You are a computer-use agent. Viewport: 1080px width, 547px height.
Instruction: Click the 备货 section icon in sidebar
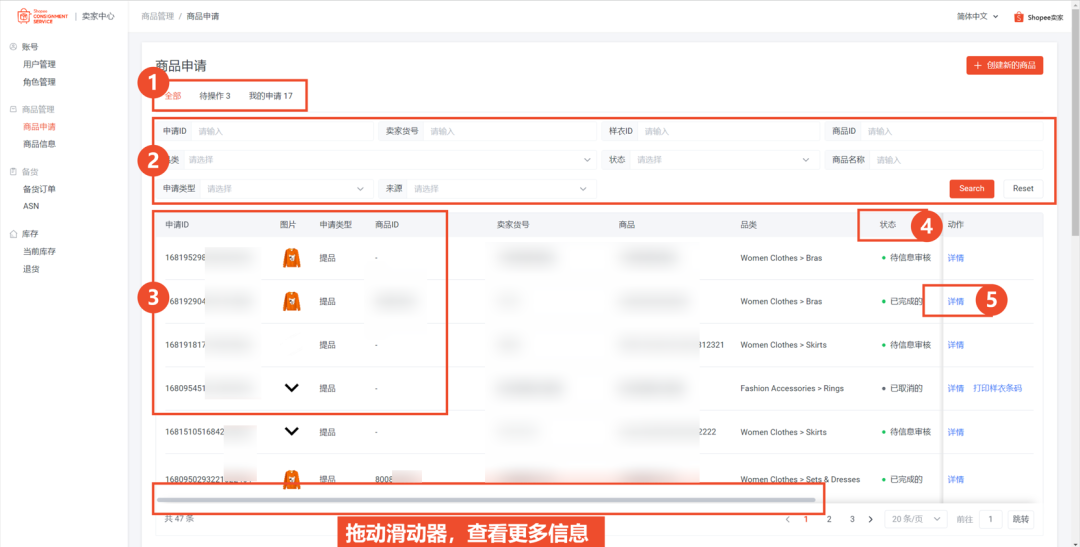(13, 172)
